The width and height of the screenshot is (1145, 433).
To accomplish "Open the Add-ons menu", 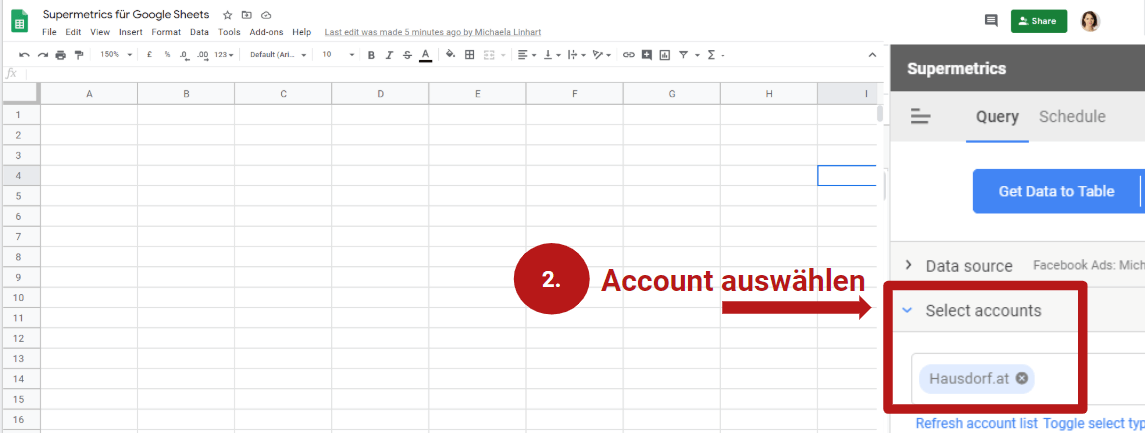I will (x=266, y=32).
